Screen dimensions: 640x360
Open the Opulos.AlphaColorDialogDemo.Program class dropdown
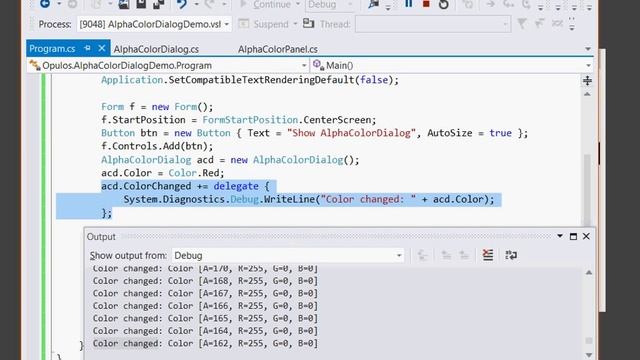[168, 65]
